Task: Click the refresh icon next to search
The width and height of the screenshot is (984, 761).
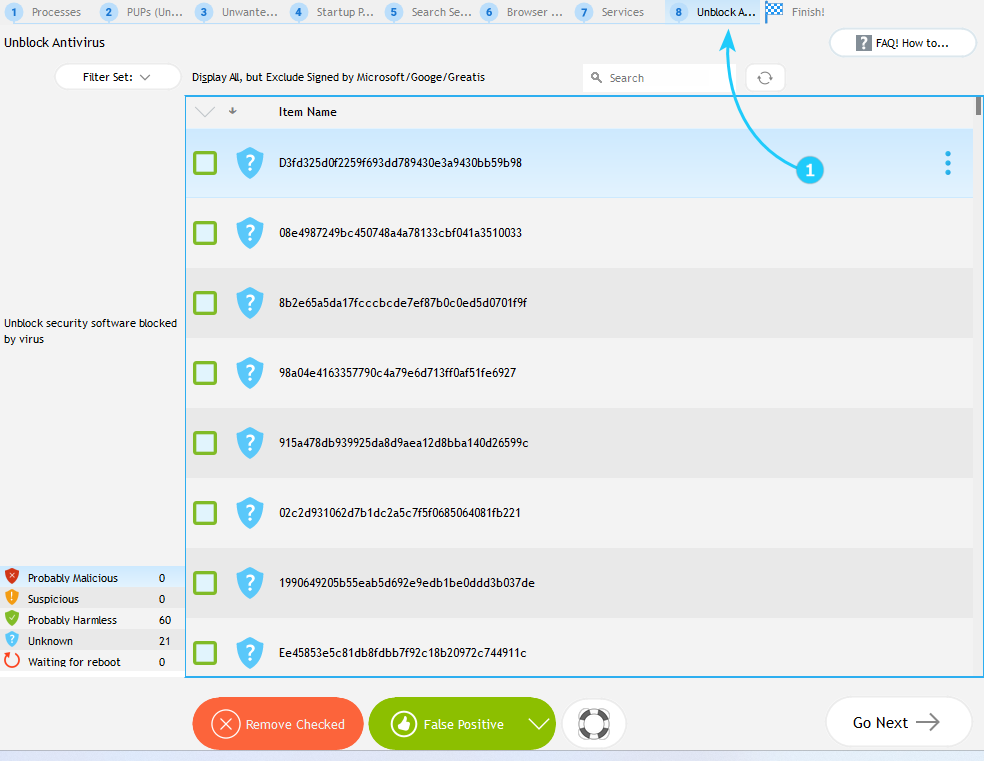Action: pyautogui.click(x=765, y=78)
